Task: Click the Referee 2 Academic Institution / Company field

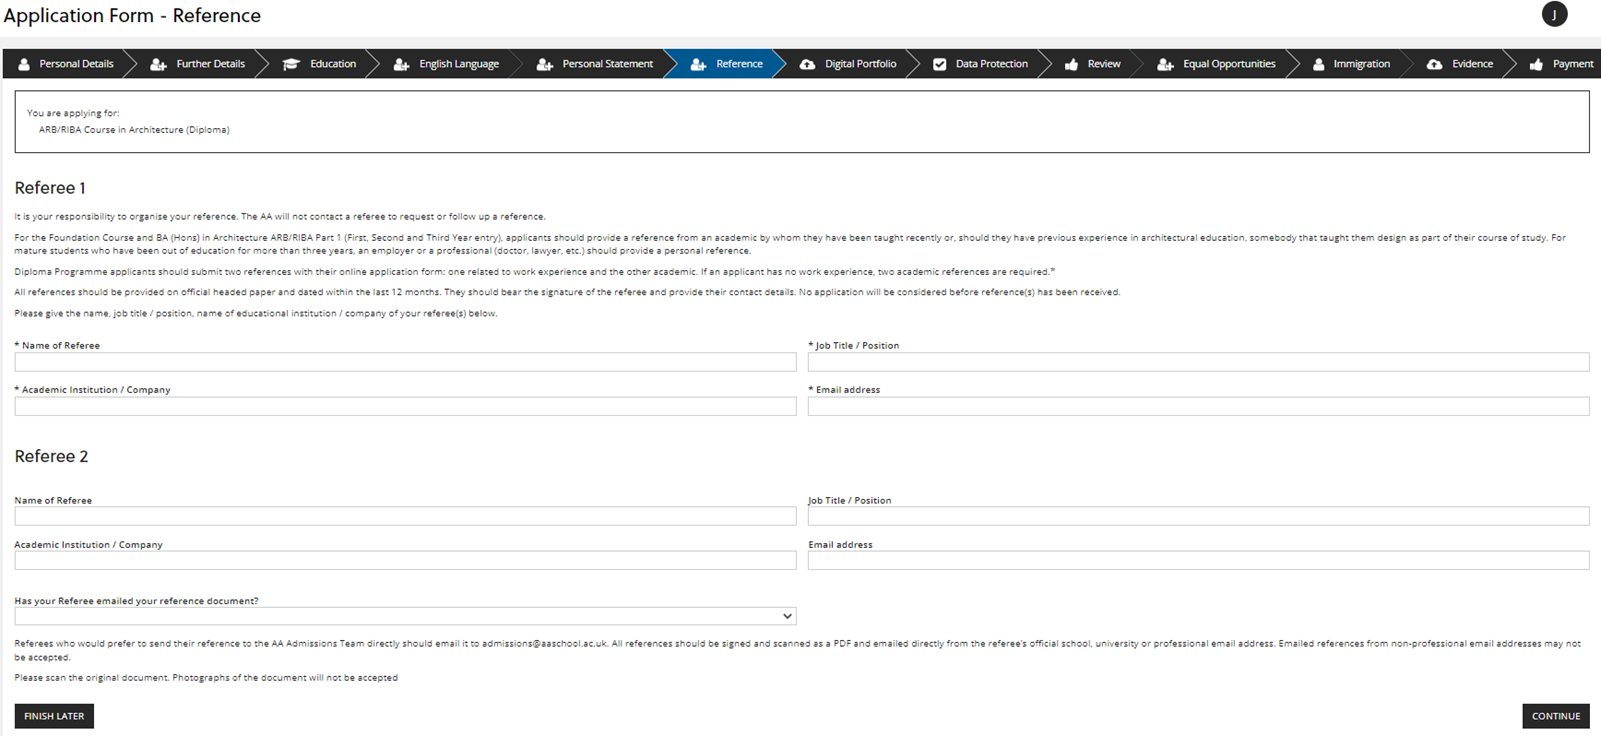Action: [x=405, y=561]
